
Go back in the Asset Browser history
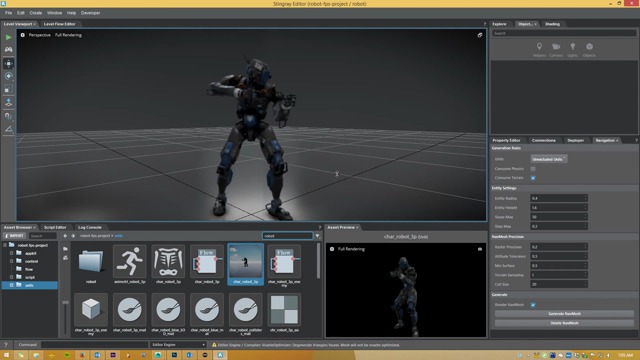[65, 236]
